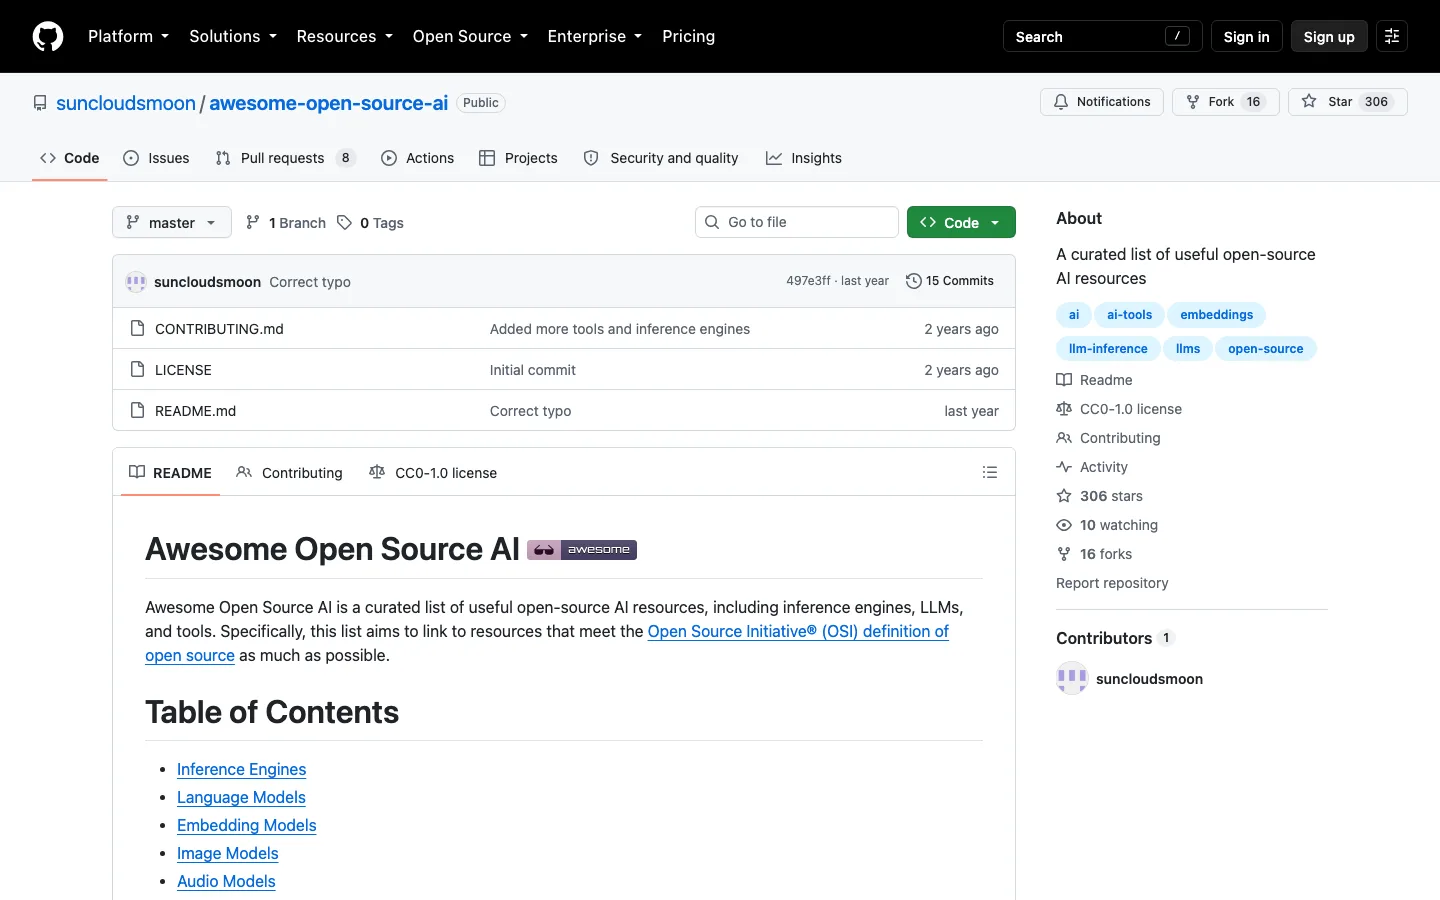Click the star icon beside 306 stars
The width and height of the screenshot is (1440, 900).
tap(1064, 496)
